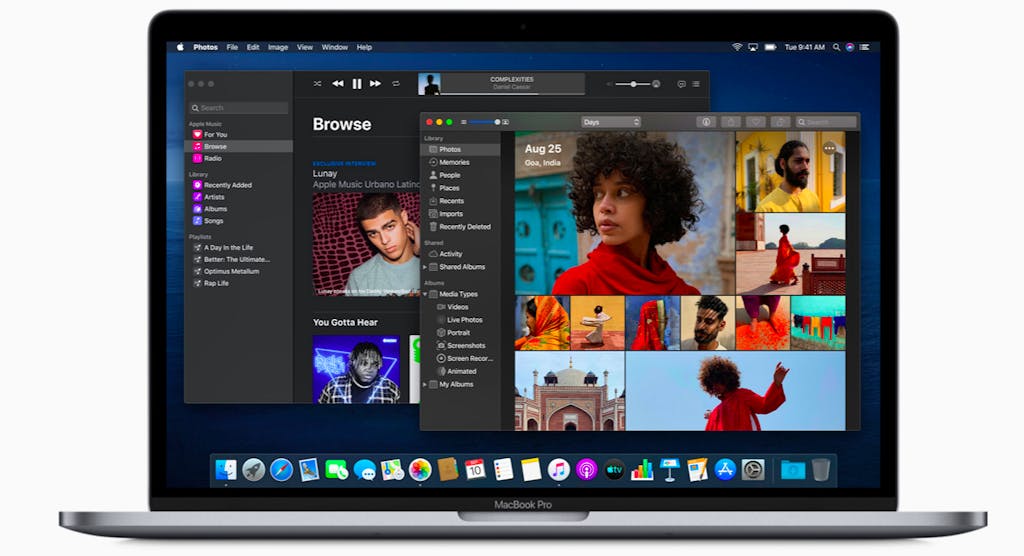Open the domed mosque photo

[x=569, y=391]
